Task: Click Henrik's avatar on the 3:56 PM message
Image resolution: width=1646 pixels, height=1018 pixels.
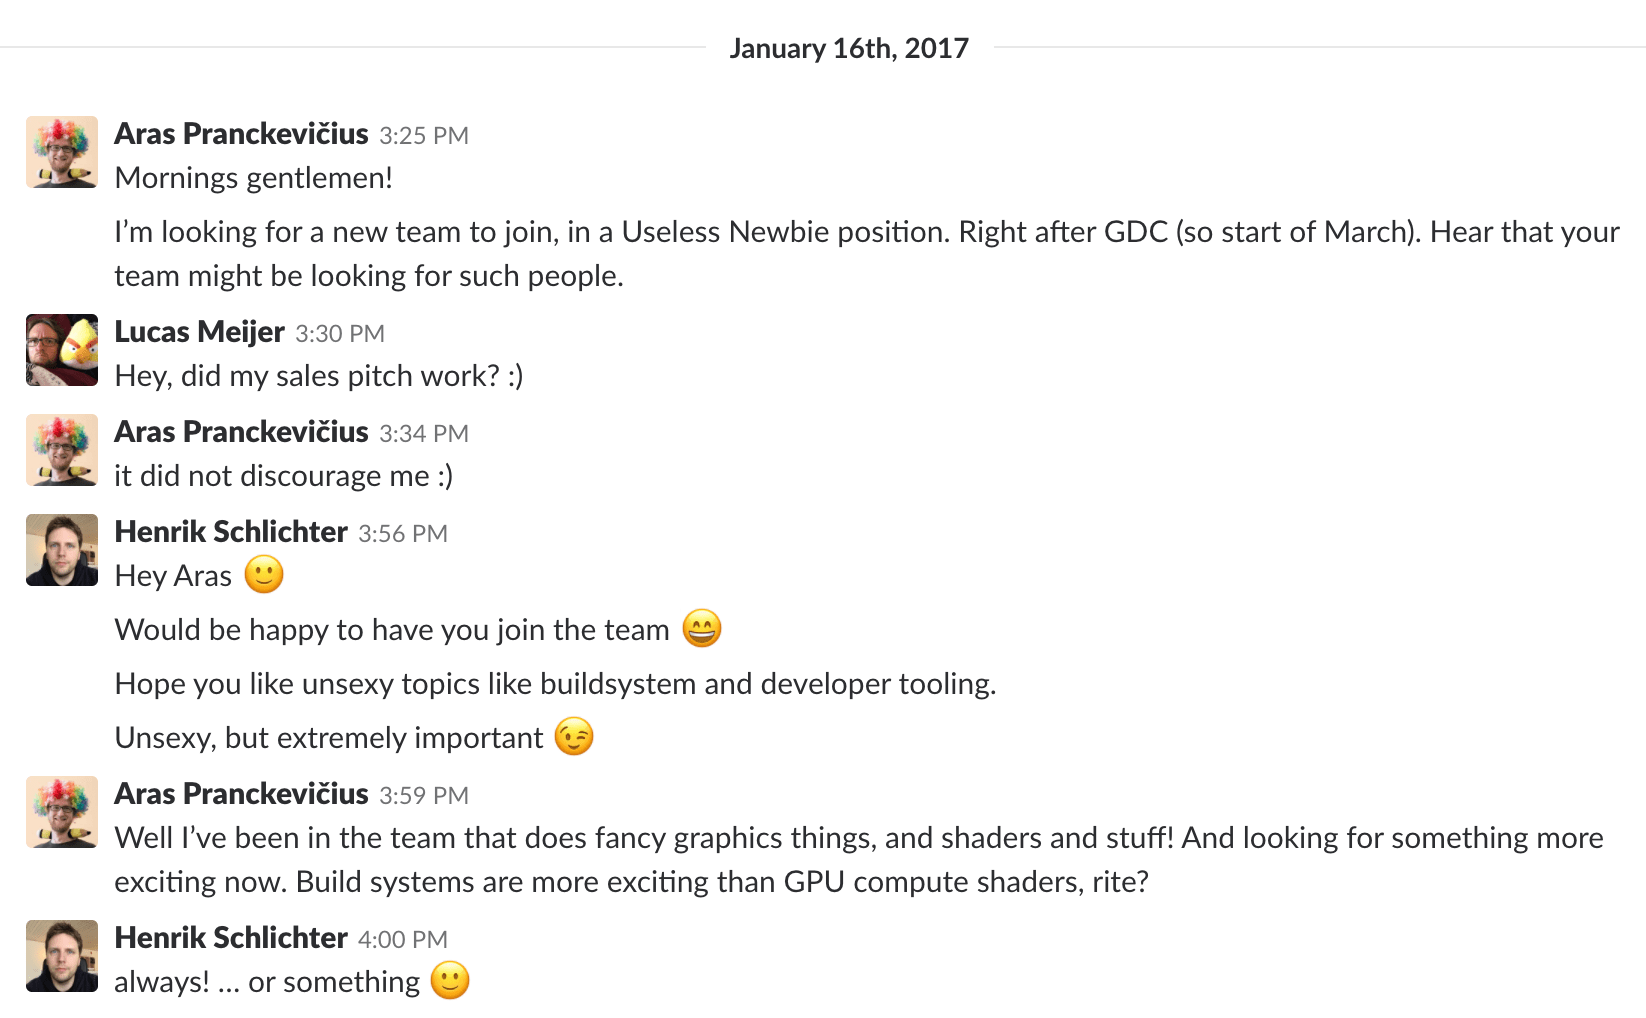Action: click(62, 550)
